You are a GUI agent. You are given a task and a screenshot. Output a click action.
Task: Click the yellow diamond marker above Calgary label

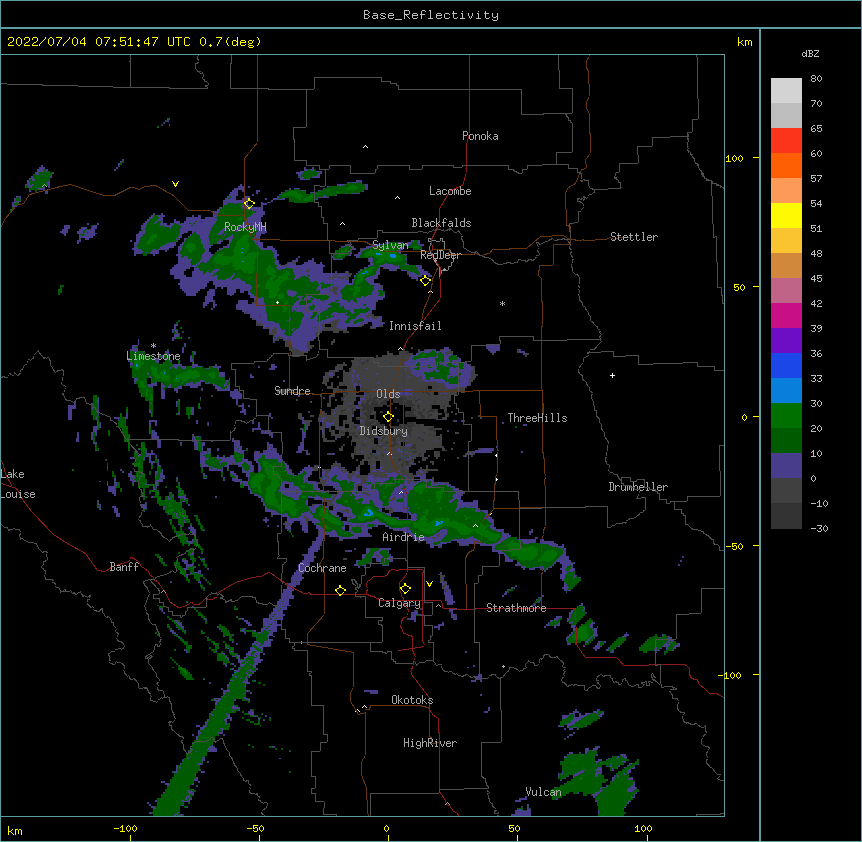point(405,589)
